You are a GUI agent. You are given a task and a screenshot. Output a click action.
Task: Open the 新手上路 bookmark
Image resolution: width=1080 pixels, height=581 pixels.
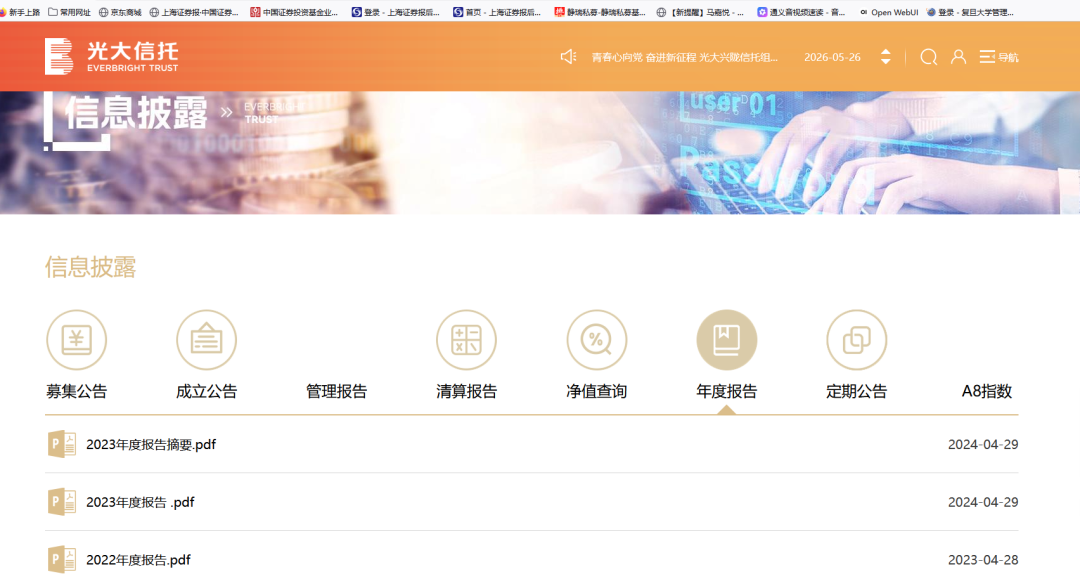20,12
